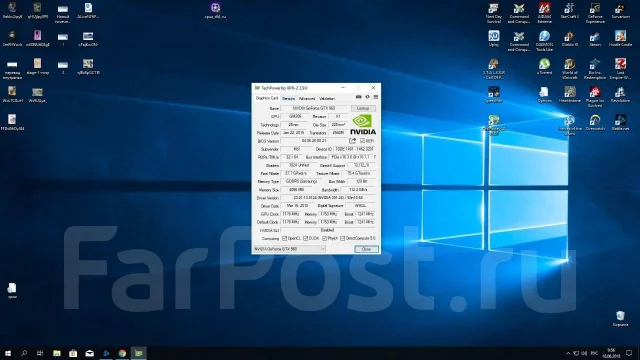Open DAEMON Tools Lite desktop shortcut
The image size is (640, 360).
pyautogui.click(x=544, y=40)
